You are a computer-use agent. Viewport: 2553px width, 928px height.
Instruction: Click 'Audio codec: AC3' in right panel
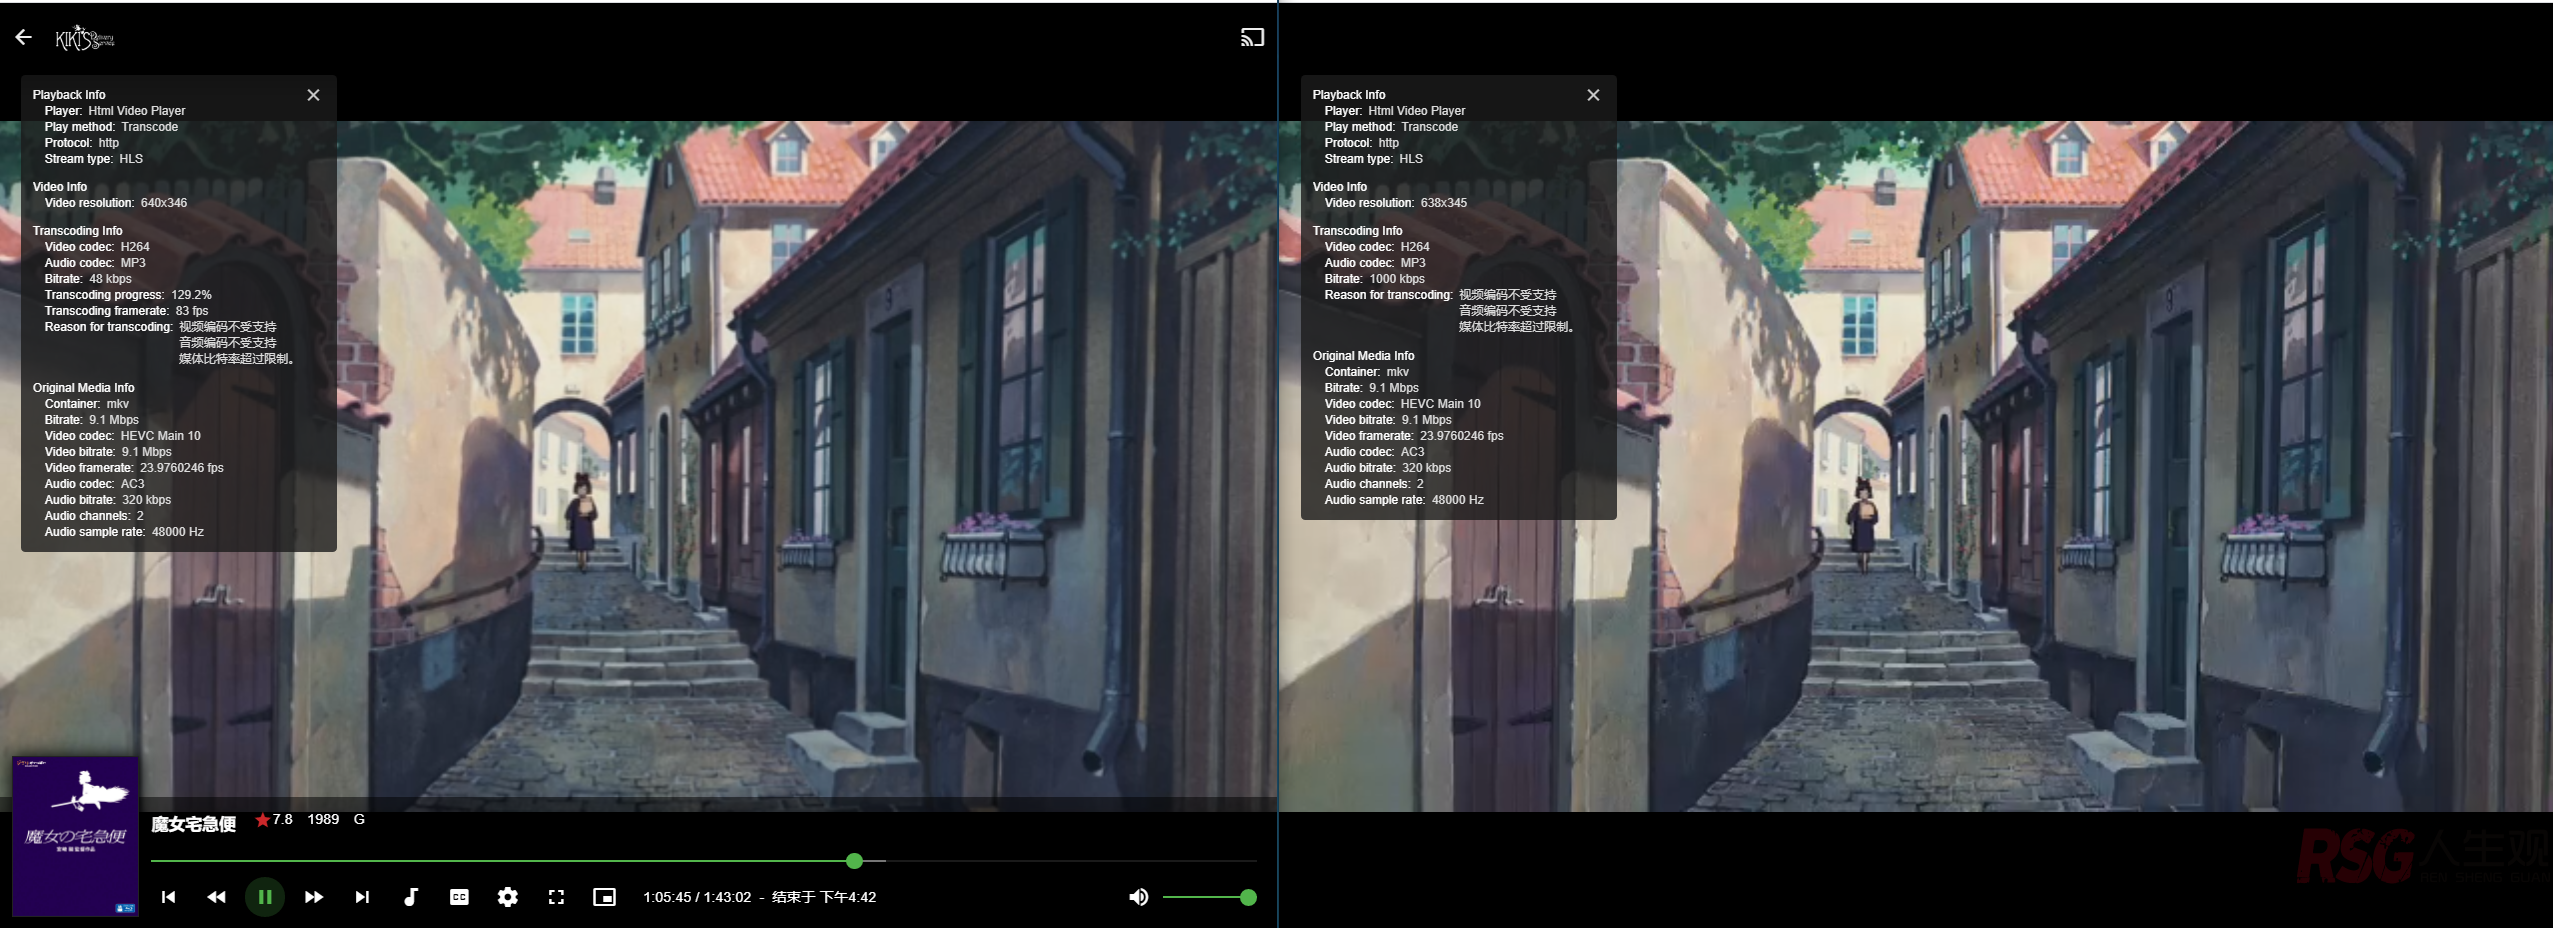[x=1374, y=452]
